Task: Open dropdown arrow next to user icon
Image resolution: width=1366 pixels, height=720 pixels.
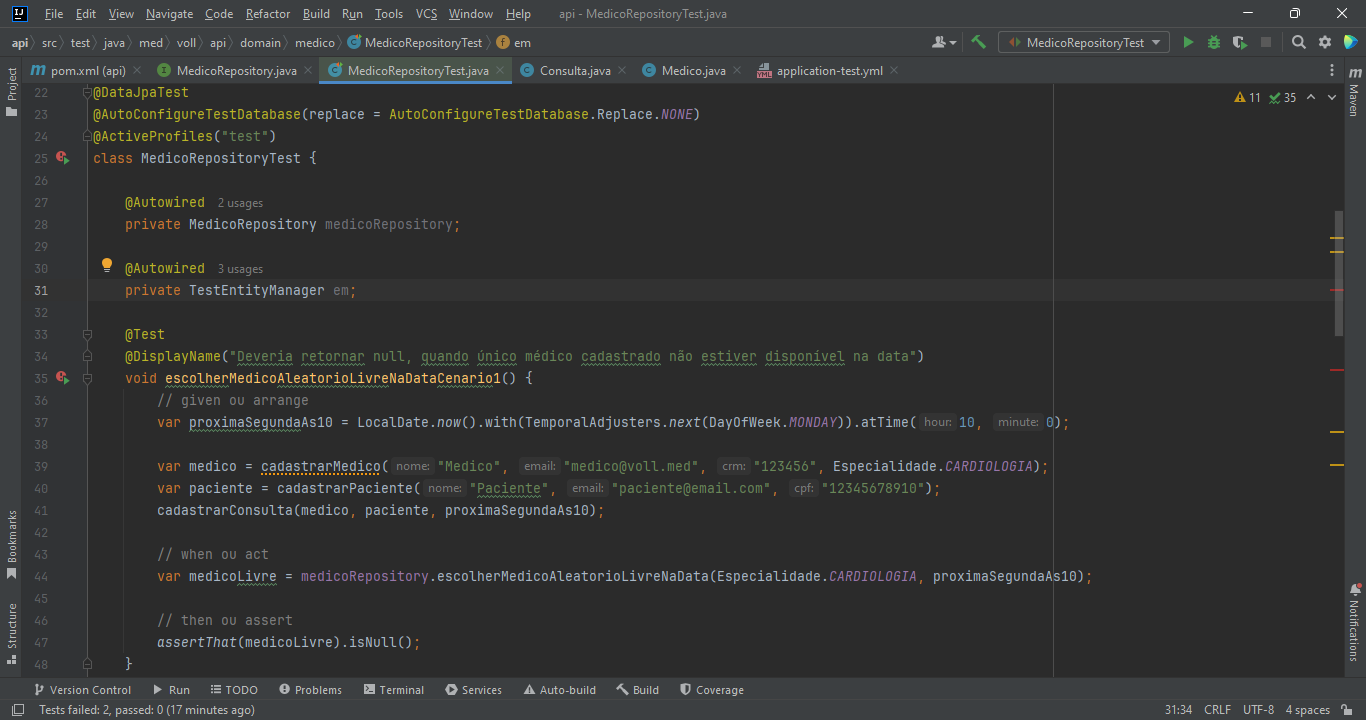Action: (x=954, y=42)
